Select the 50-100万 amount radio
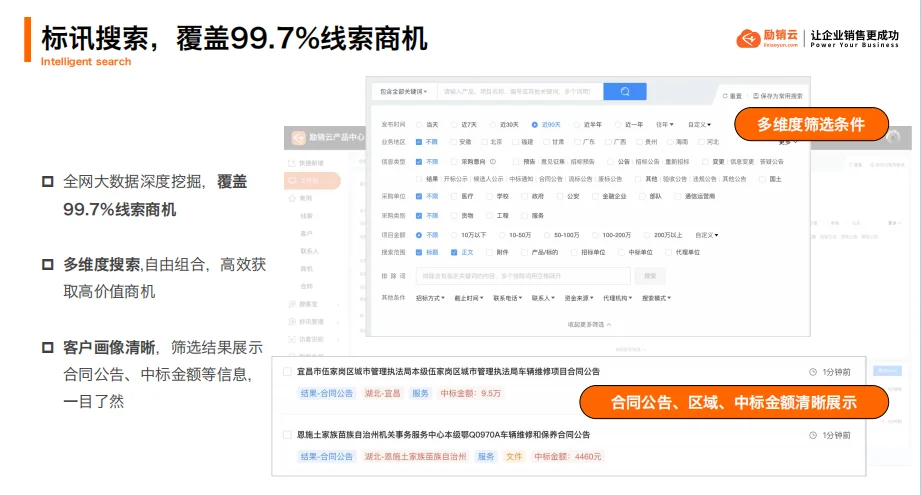 [x=547, y=235]
